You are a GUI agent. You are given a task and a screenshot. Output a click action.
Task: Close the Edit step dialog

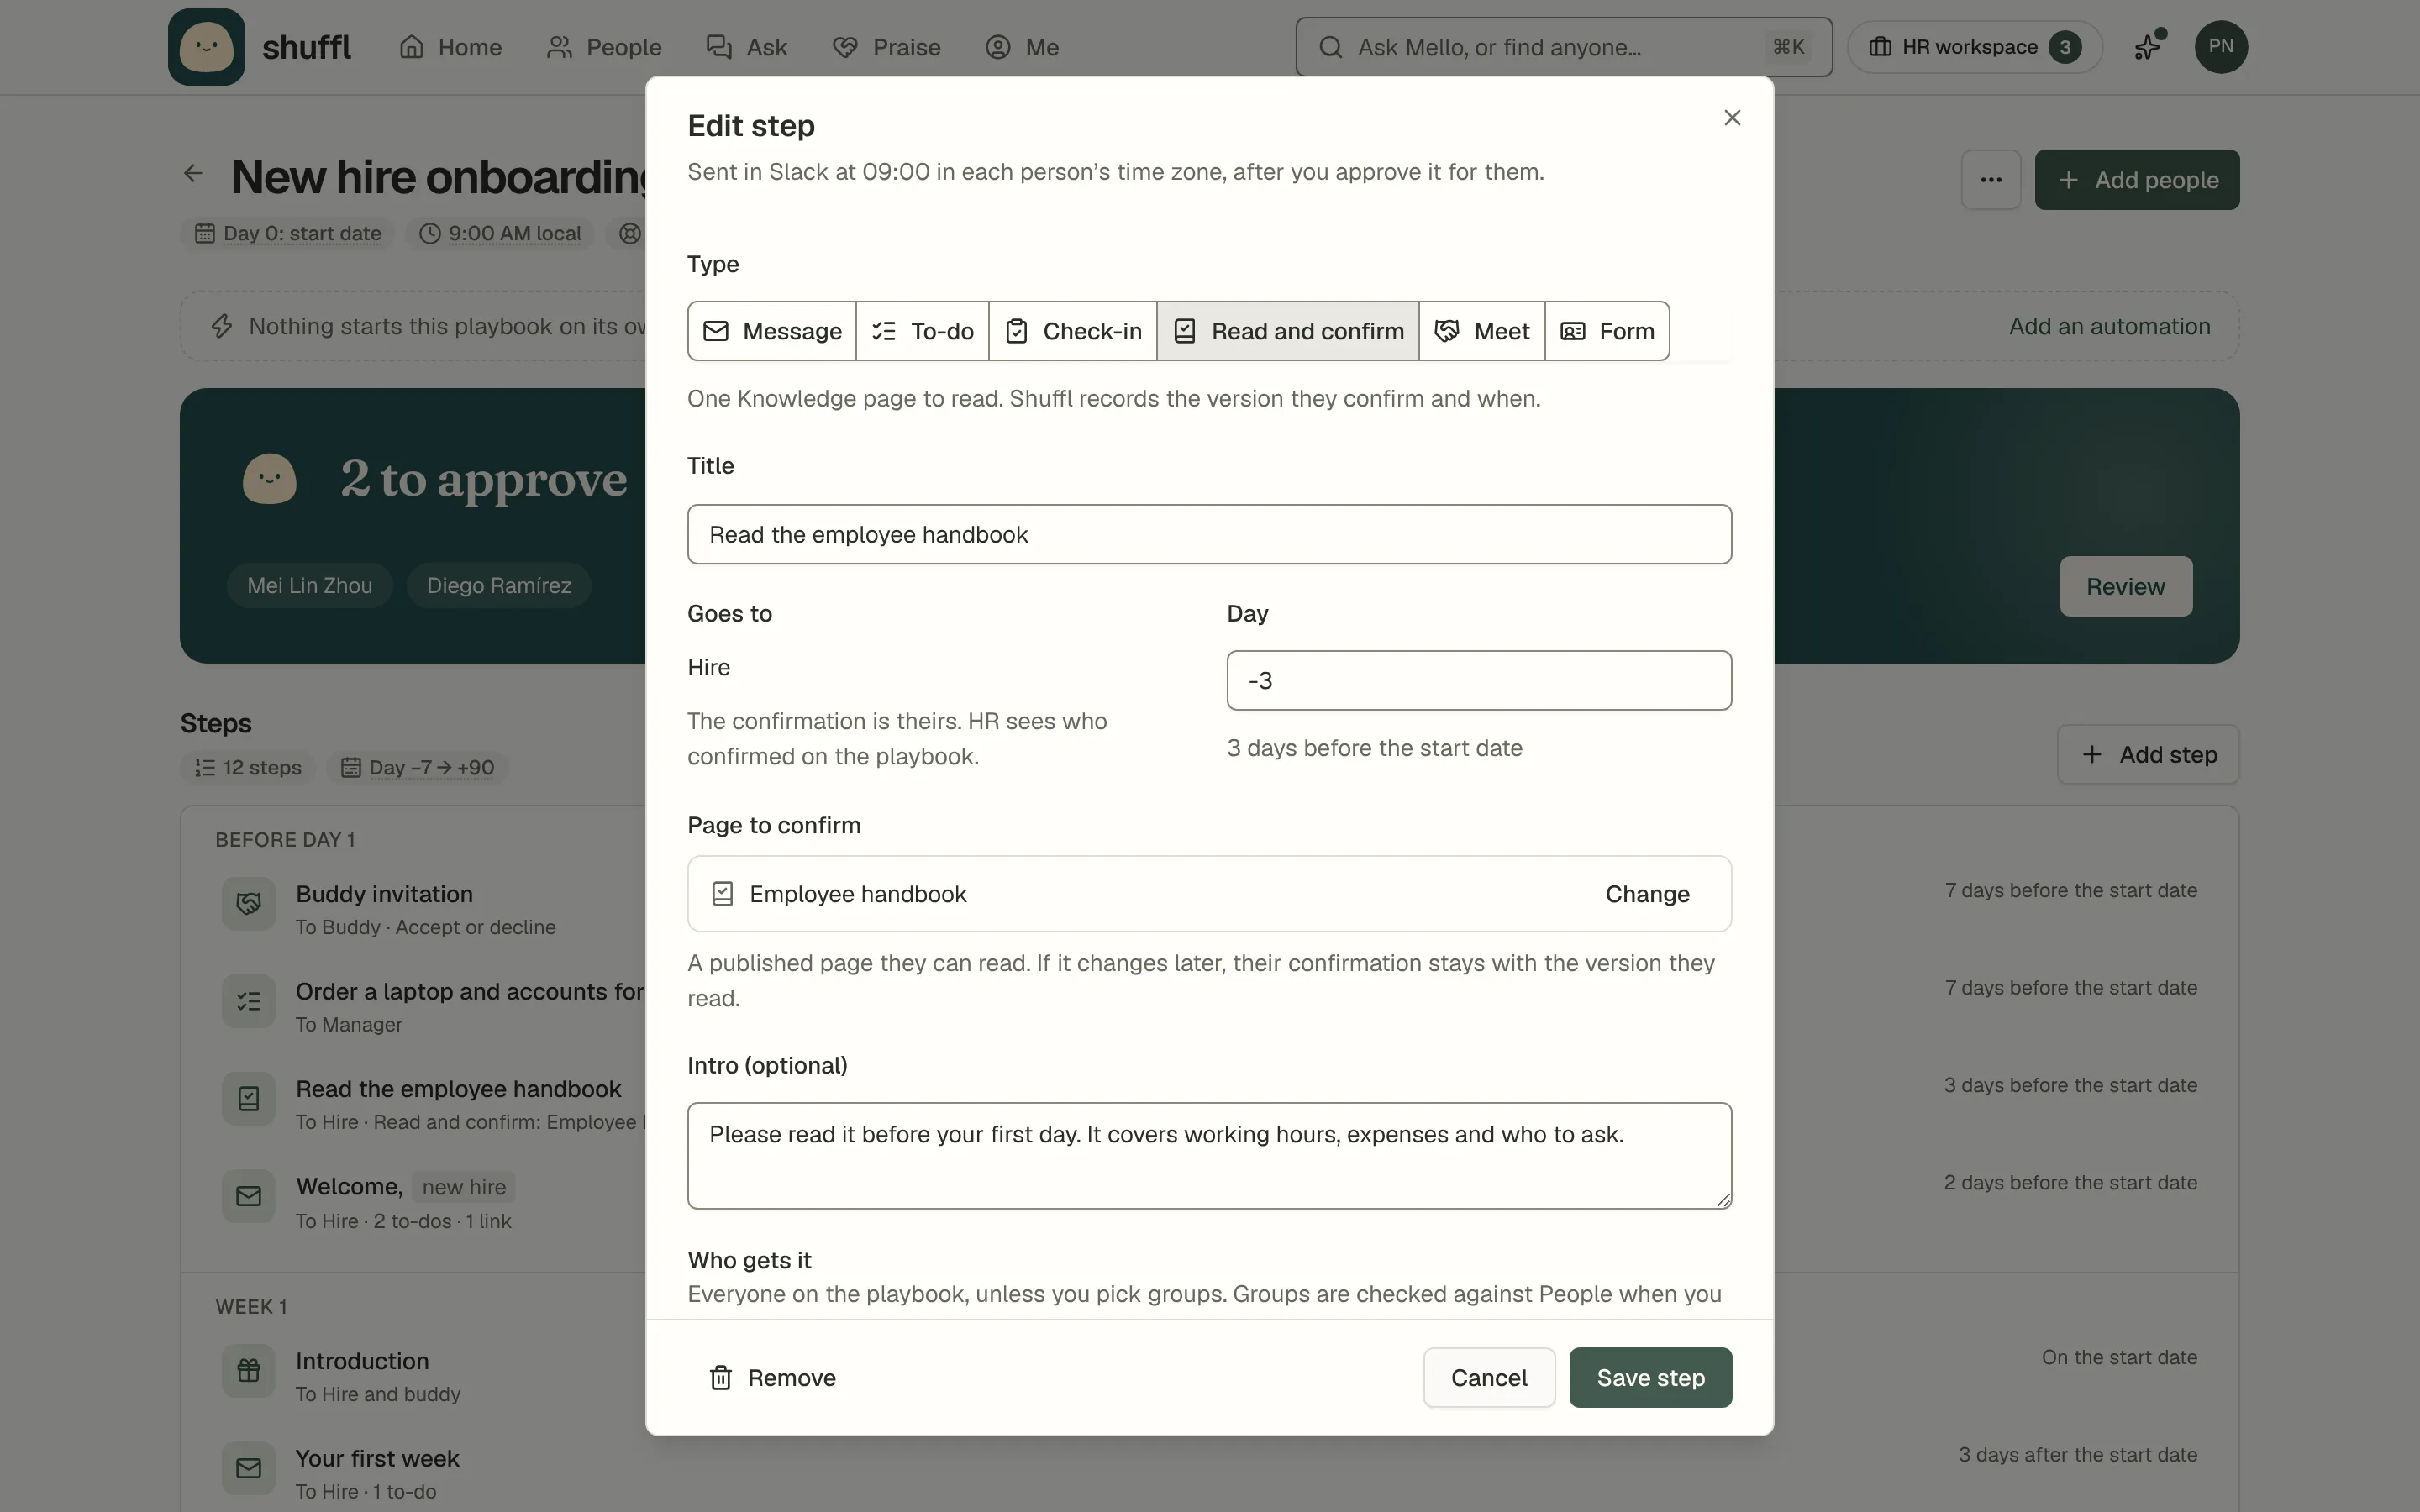pyautogui.click(x=1732, y=118)
